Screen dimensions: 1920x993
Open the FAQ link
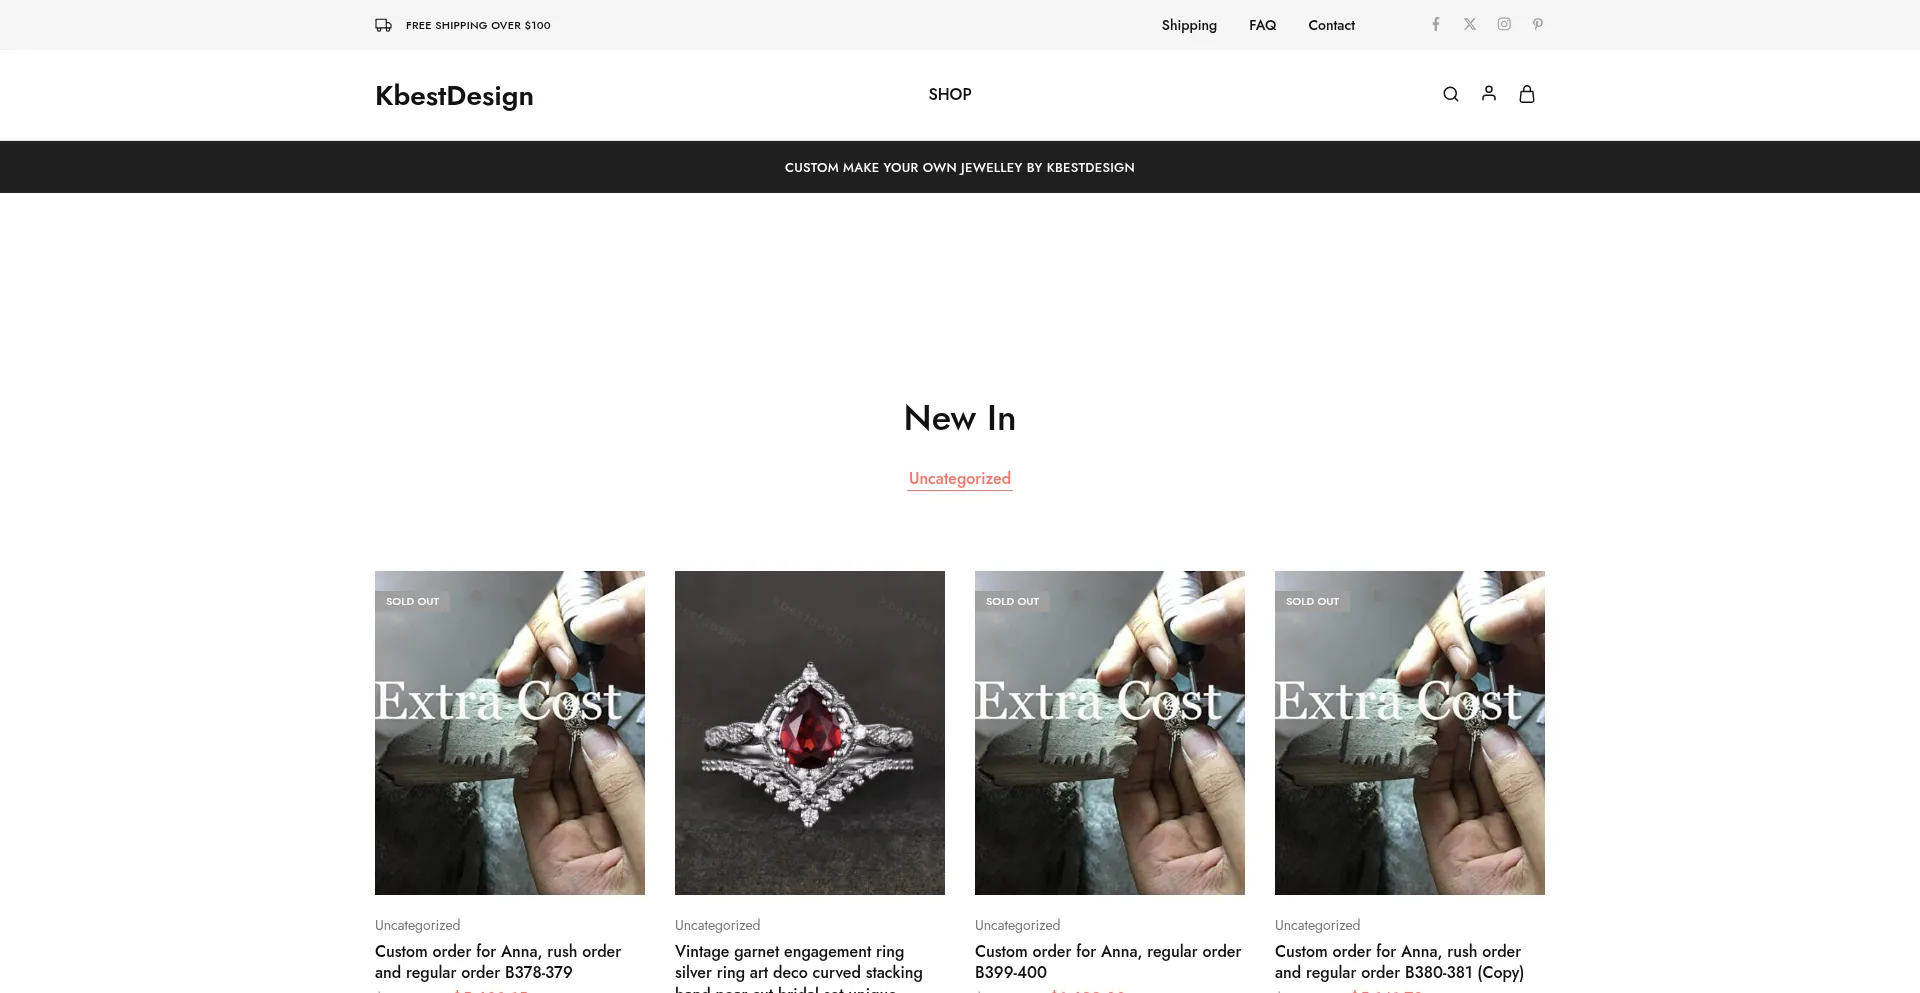pos(1262,25)
